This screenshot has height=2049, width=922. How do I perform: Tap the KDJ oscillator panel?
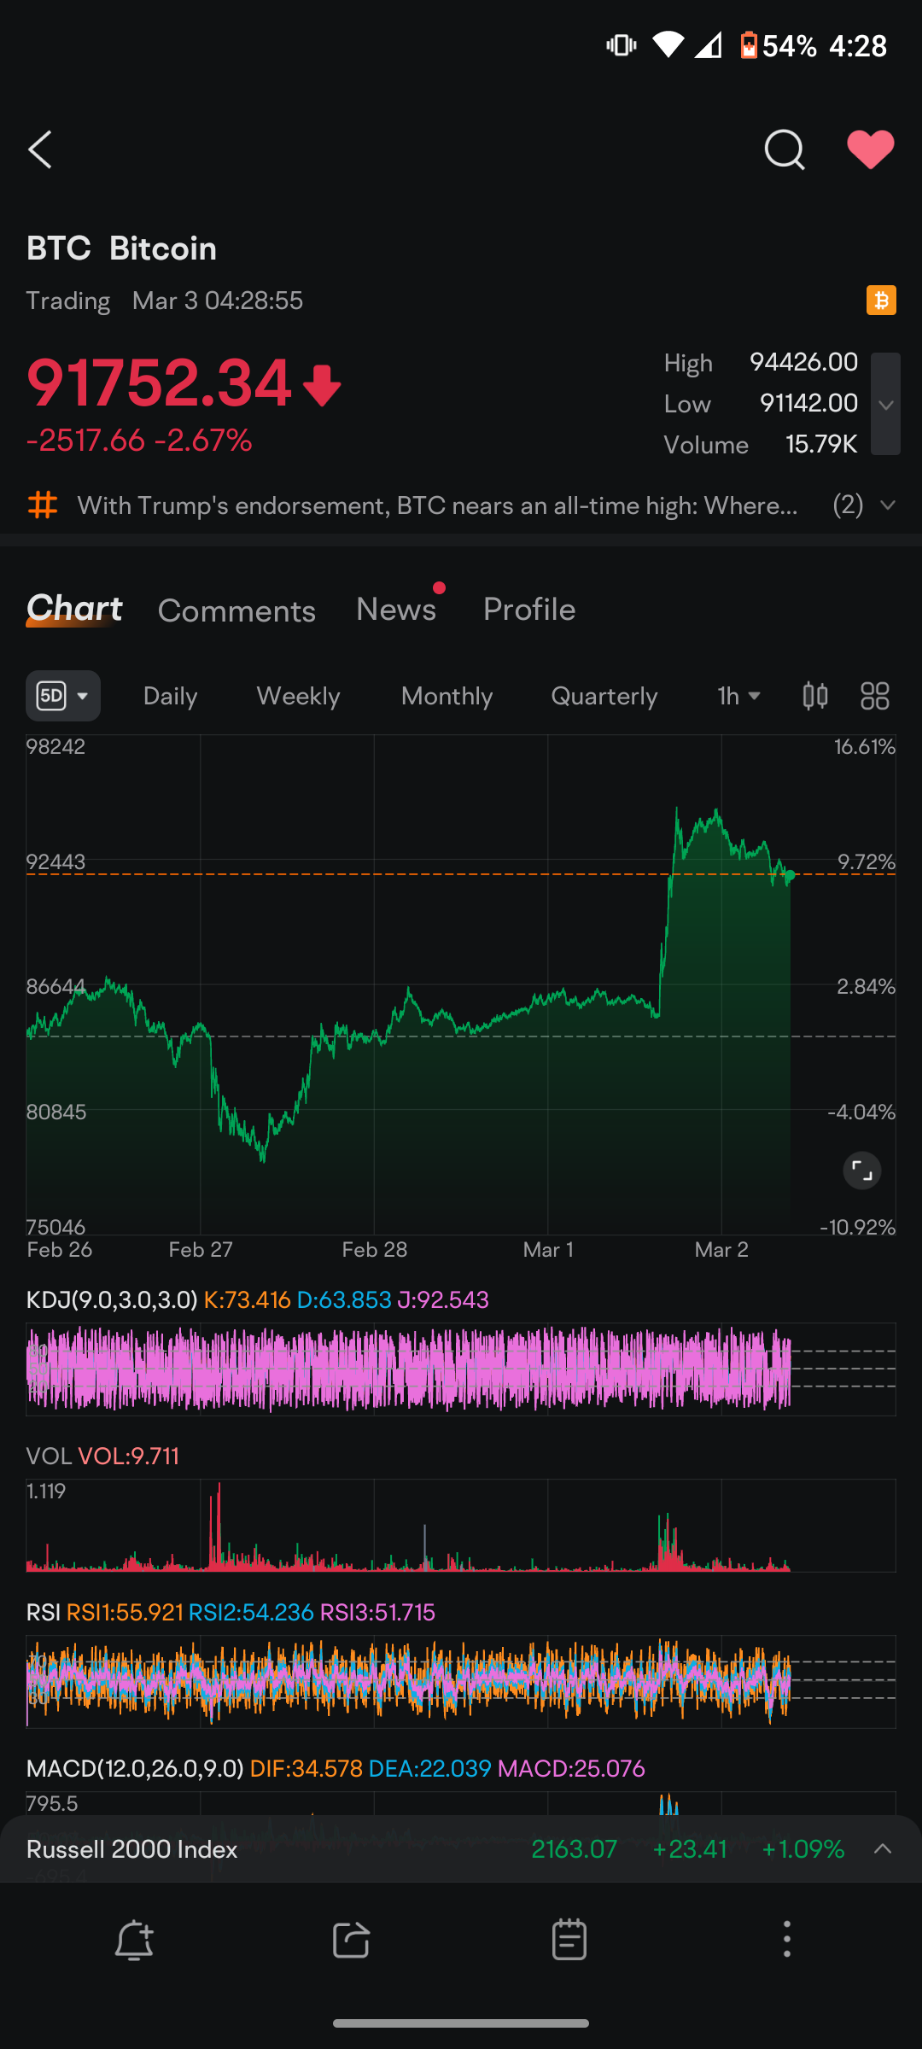coord(460,1368)
